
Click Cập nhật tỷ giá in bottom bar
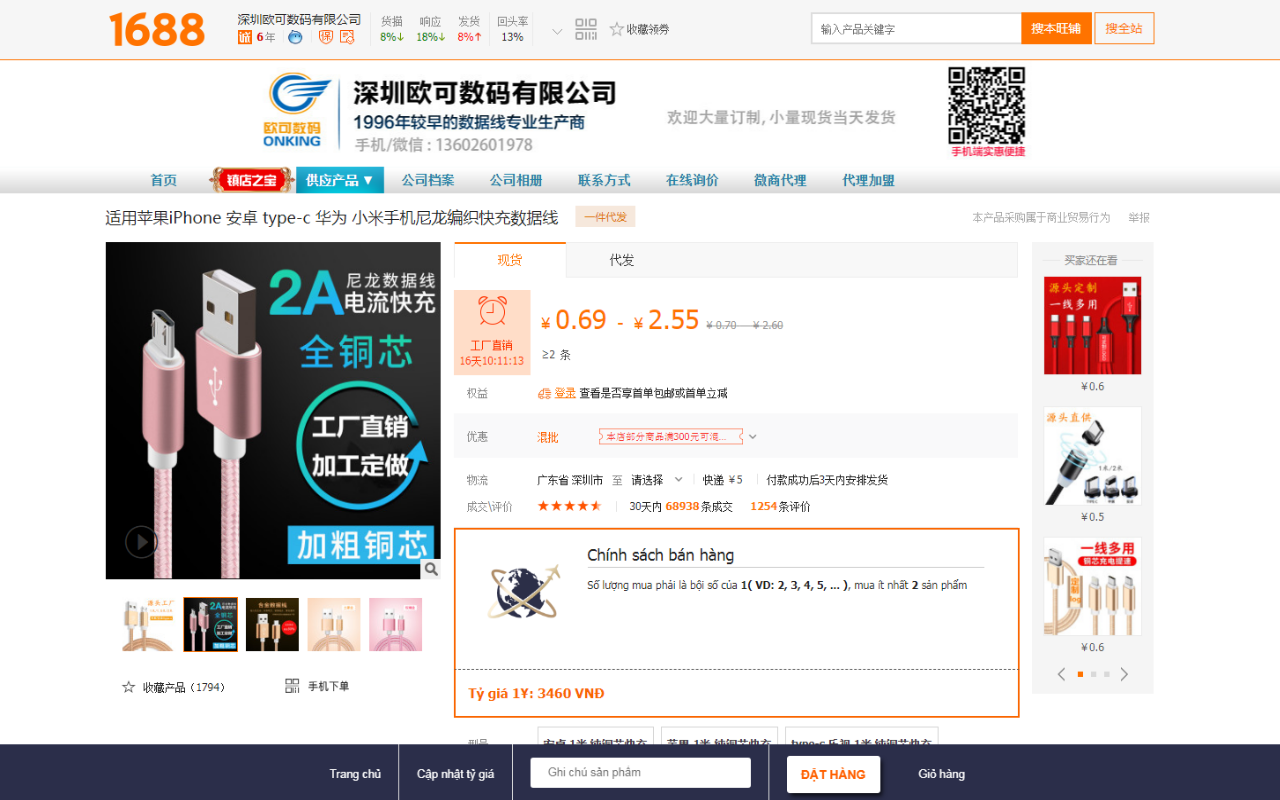click(456, 773)
